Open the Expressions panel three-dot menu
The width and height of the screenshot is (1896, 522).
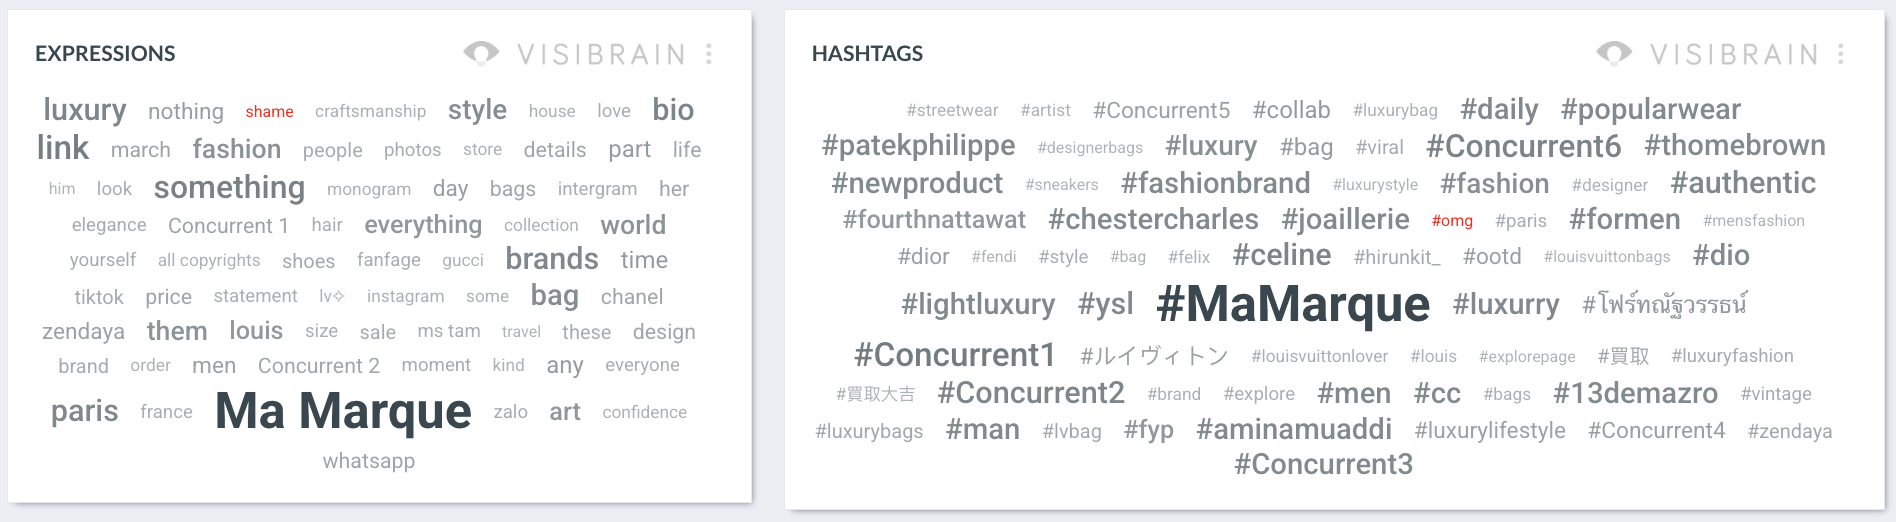pyautogui.click(x=709, y=54)
